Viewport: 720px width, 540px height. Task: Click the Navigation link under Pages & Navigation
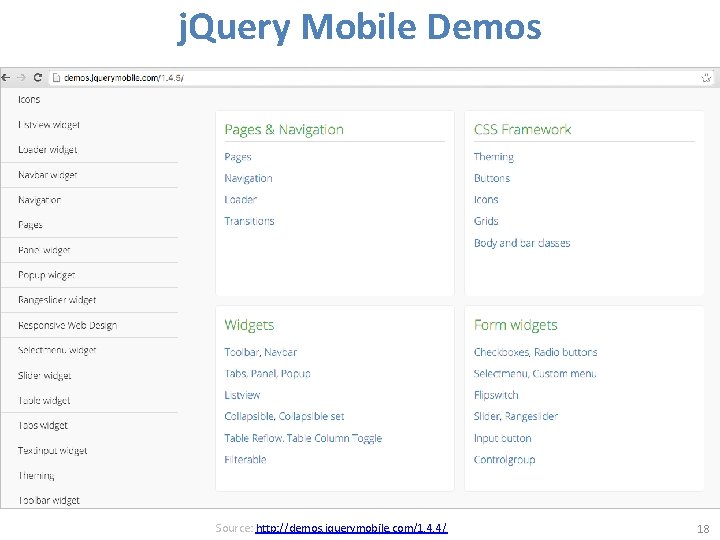tap(248, 178)
